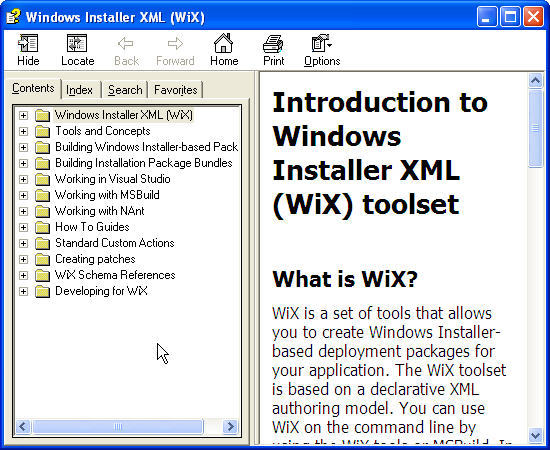This screenshot has width=550, height=450.
Task: Expand the Standard Custom Actions node
Action: (23, 243)
